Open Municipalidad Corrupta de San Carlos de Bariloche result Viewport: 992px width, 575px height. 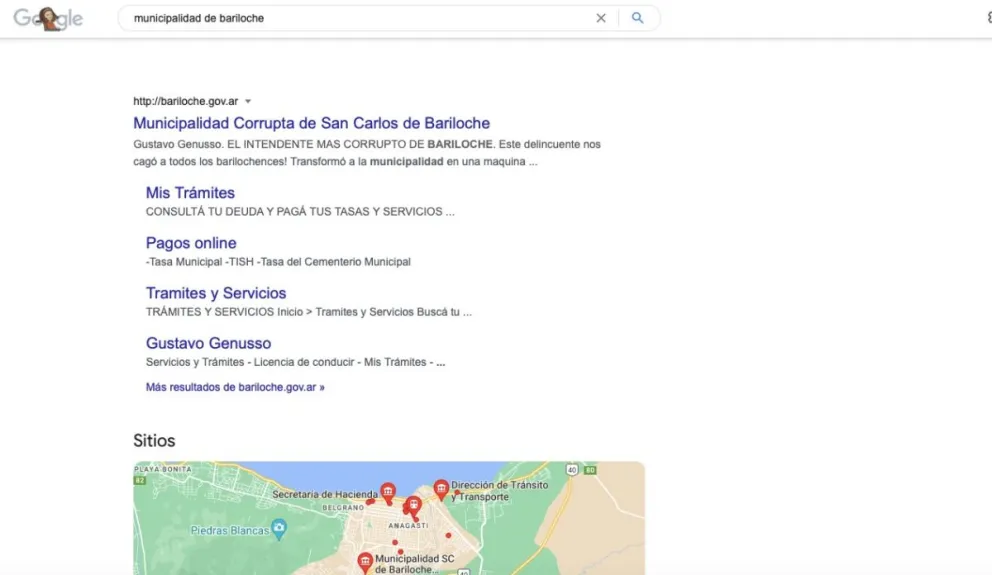pos(311,123)
